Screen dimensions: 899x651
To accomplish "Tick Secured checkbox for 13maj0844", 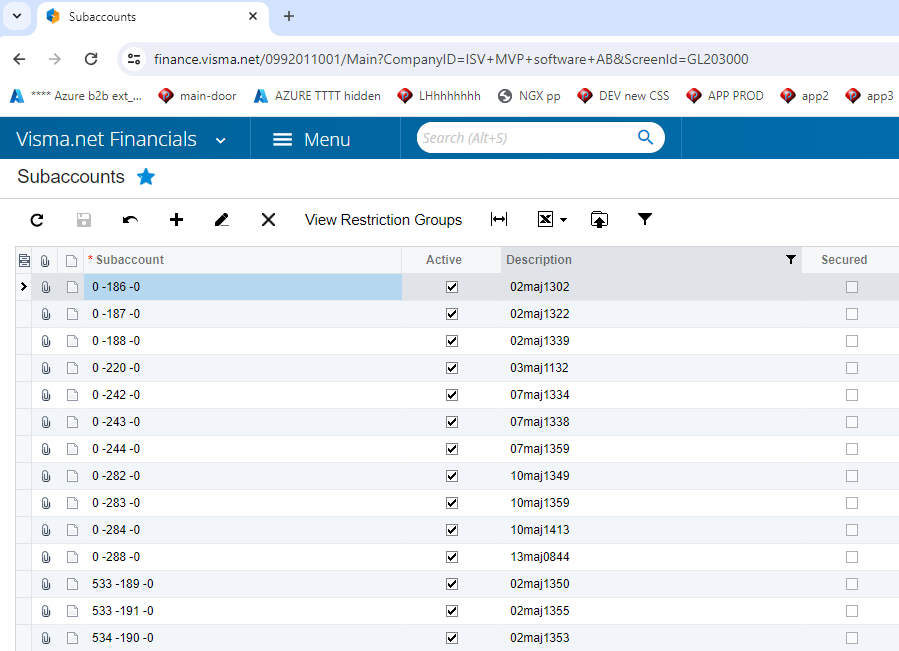I will 852,557.
